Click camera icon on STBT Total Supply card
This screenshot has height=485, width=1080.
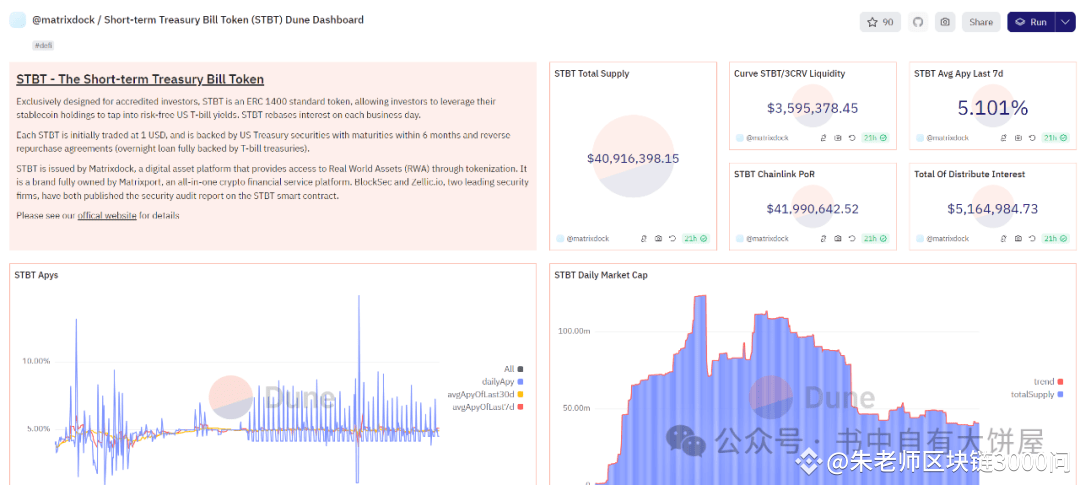pos(658,238)
